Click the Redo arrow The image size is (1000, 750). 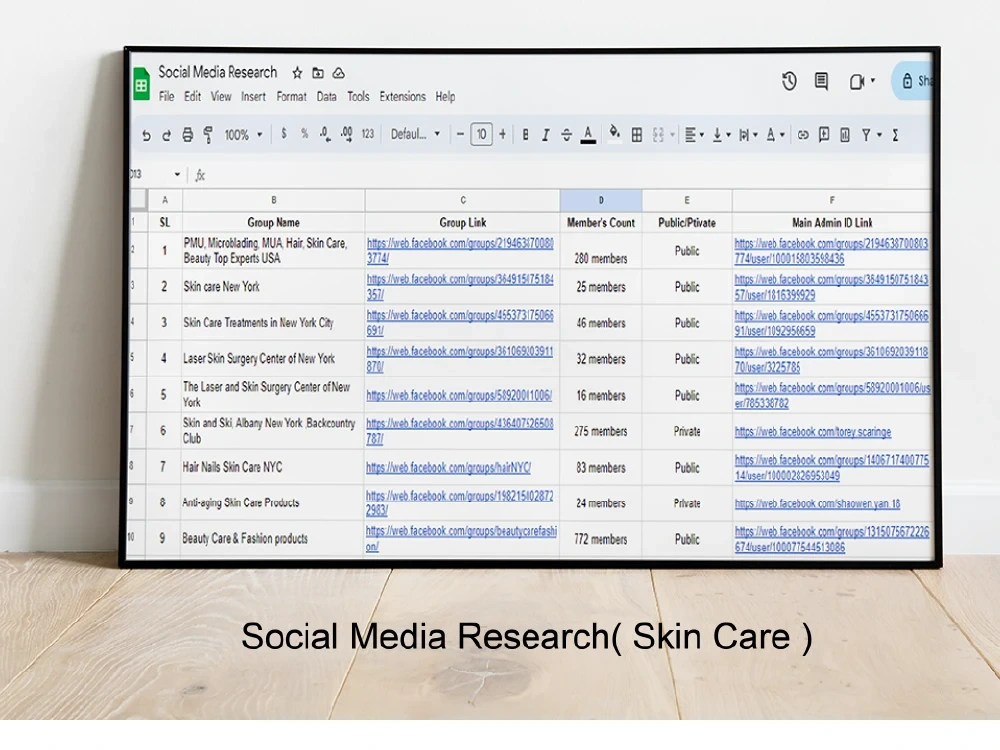[166, 135]
